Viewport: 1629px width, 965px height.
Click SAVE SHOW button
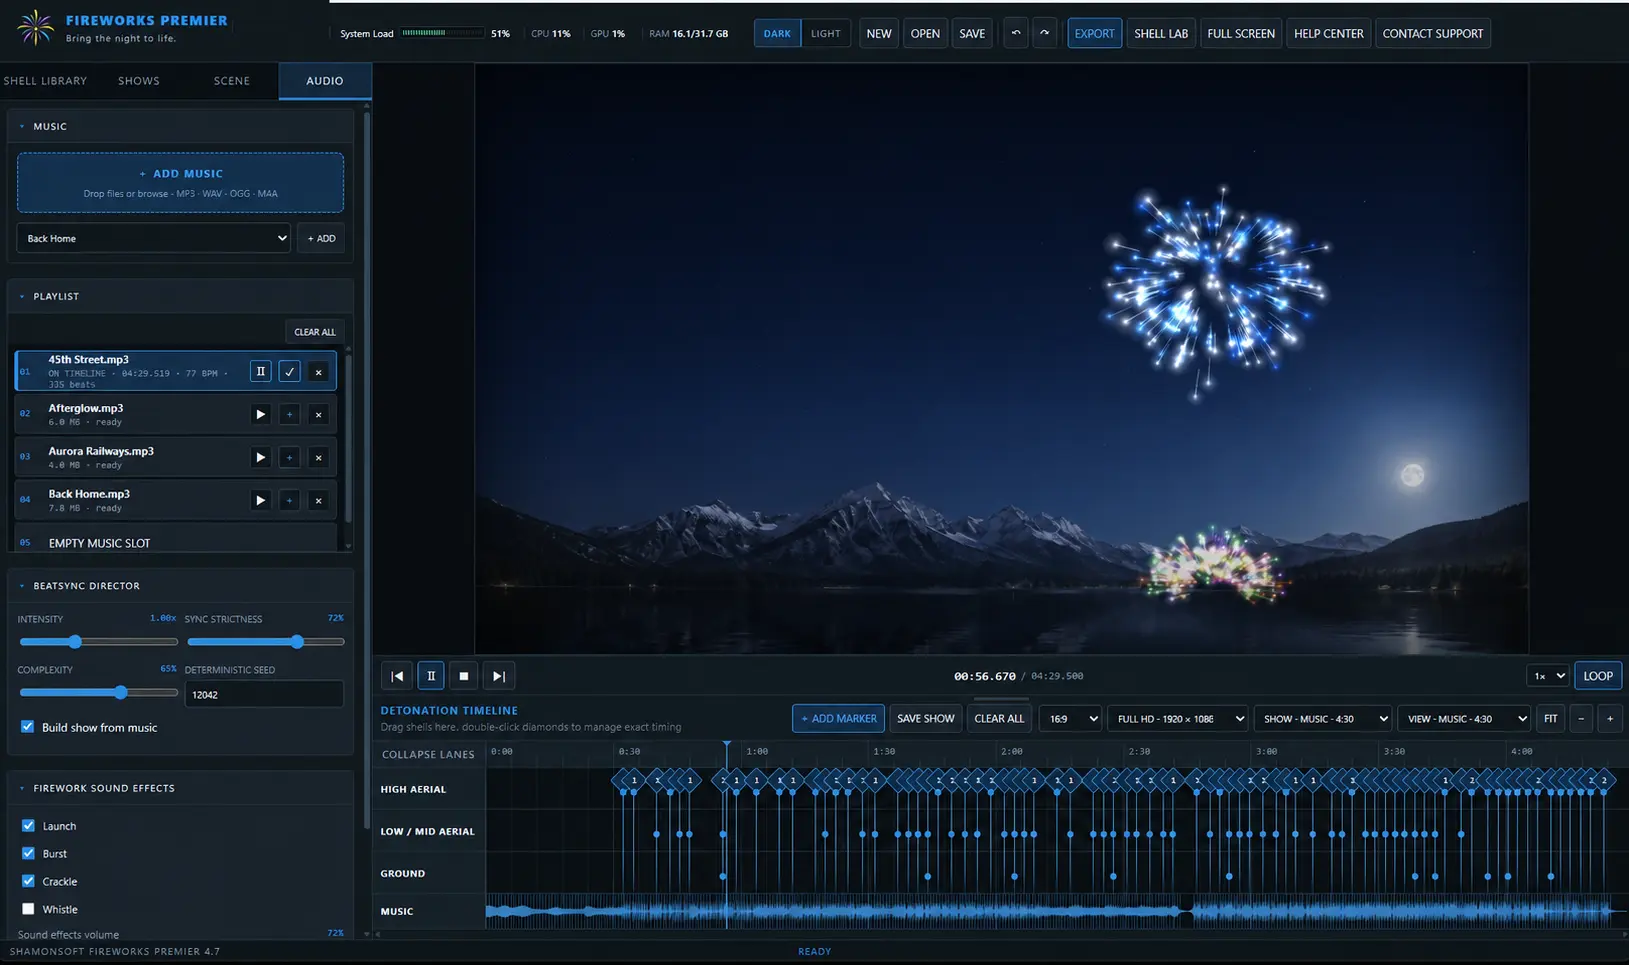coord(926,718)
